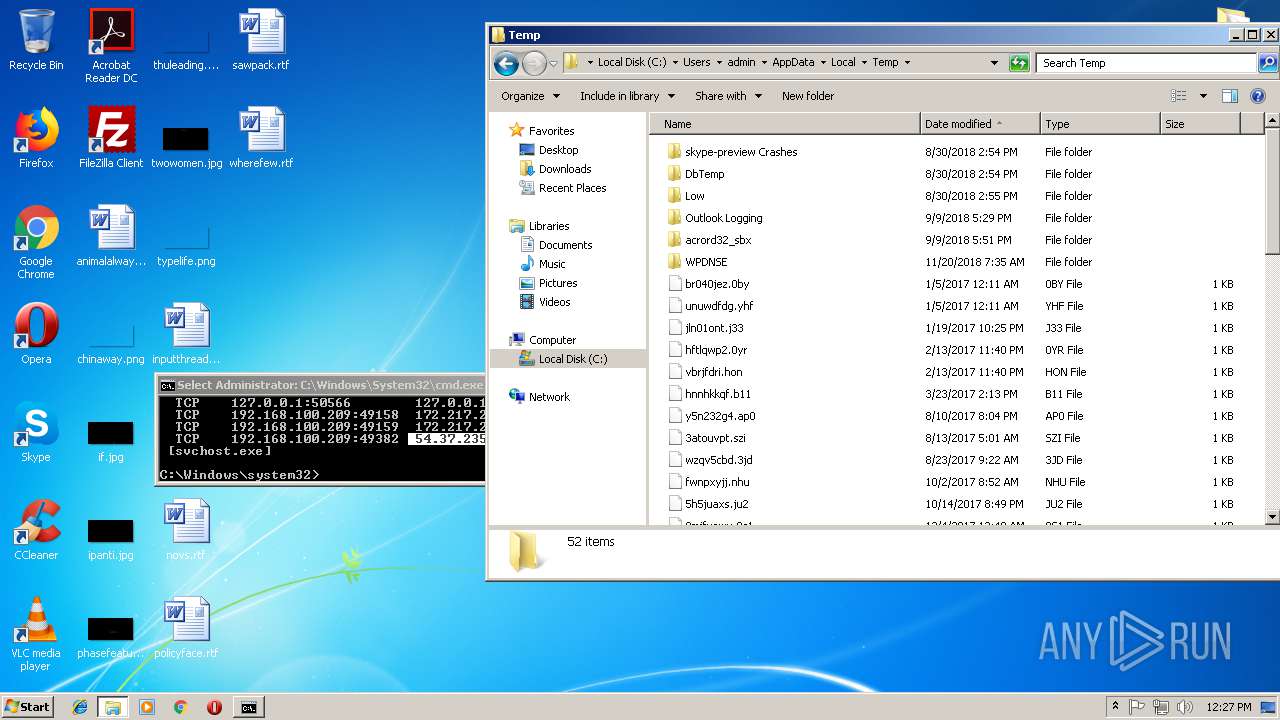Open Explorer help icon
The height and width of the screenshot is (720, 1280).
tap(1258, 96)
